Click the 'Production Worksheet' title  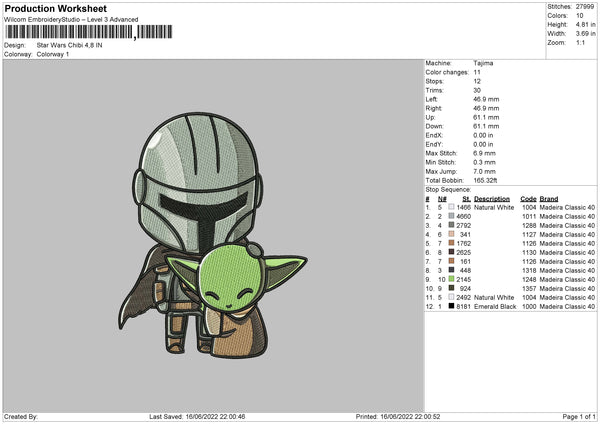point(55,8)
